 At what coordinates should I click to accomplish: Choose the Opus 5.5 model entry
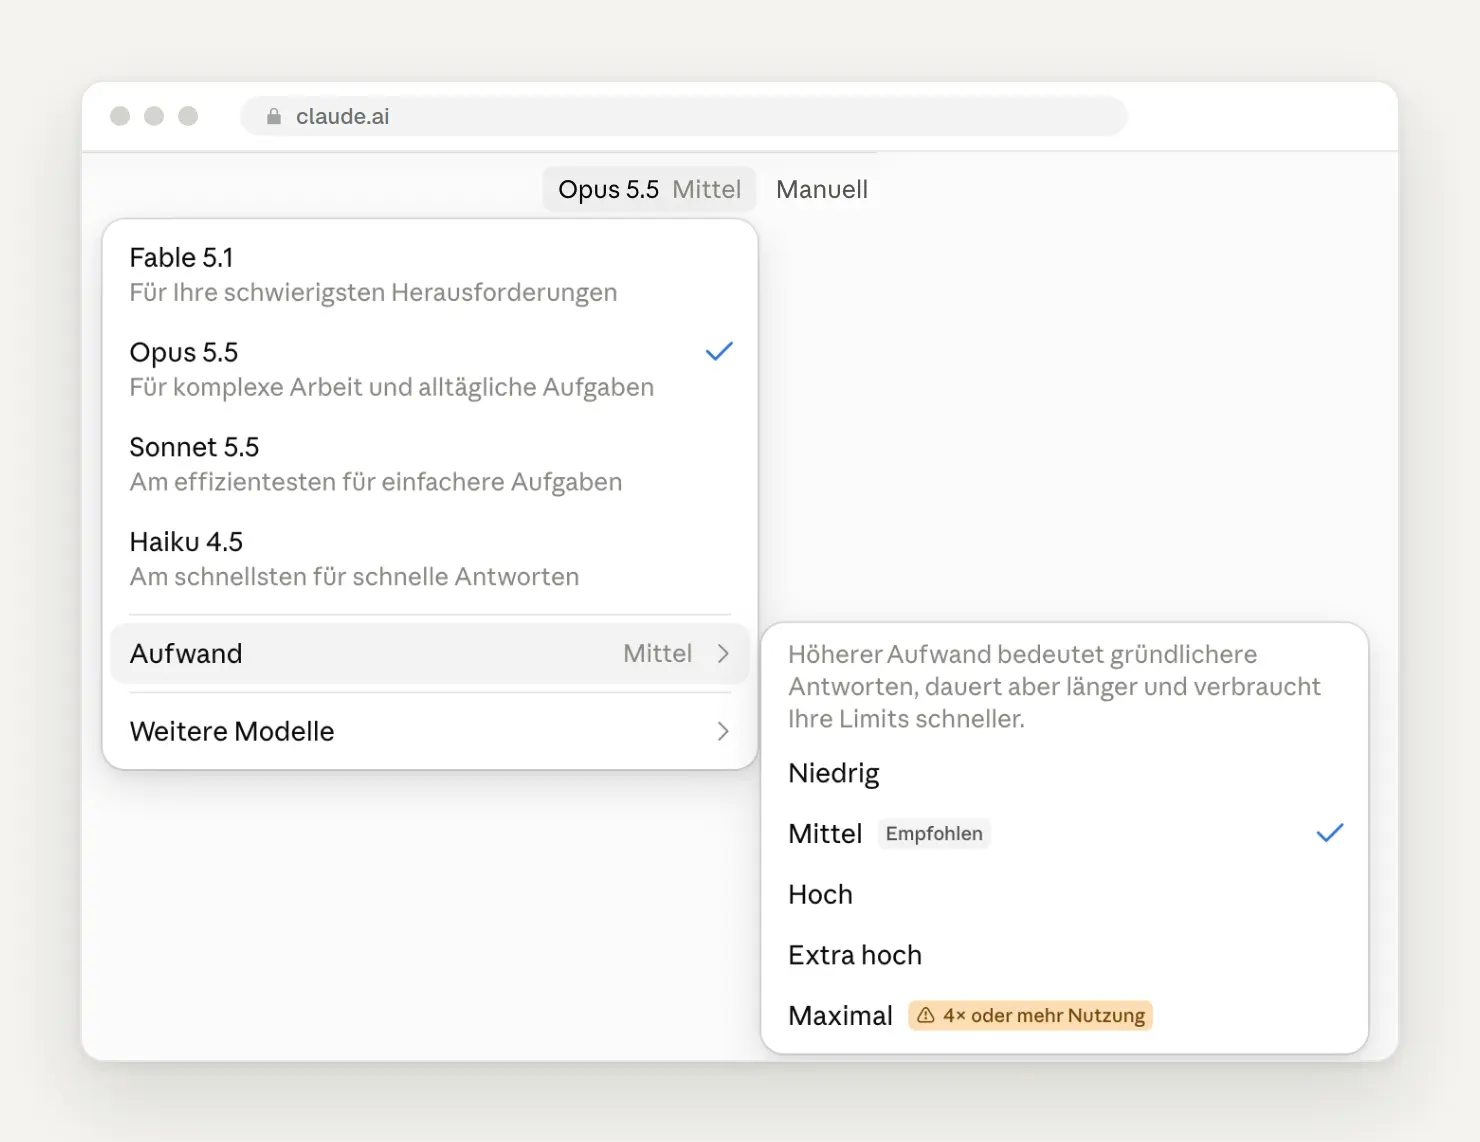(430, 369)
